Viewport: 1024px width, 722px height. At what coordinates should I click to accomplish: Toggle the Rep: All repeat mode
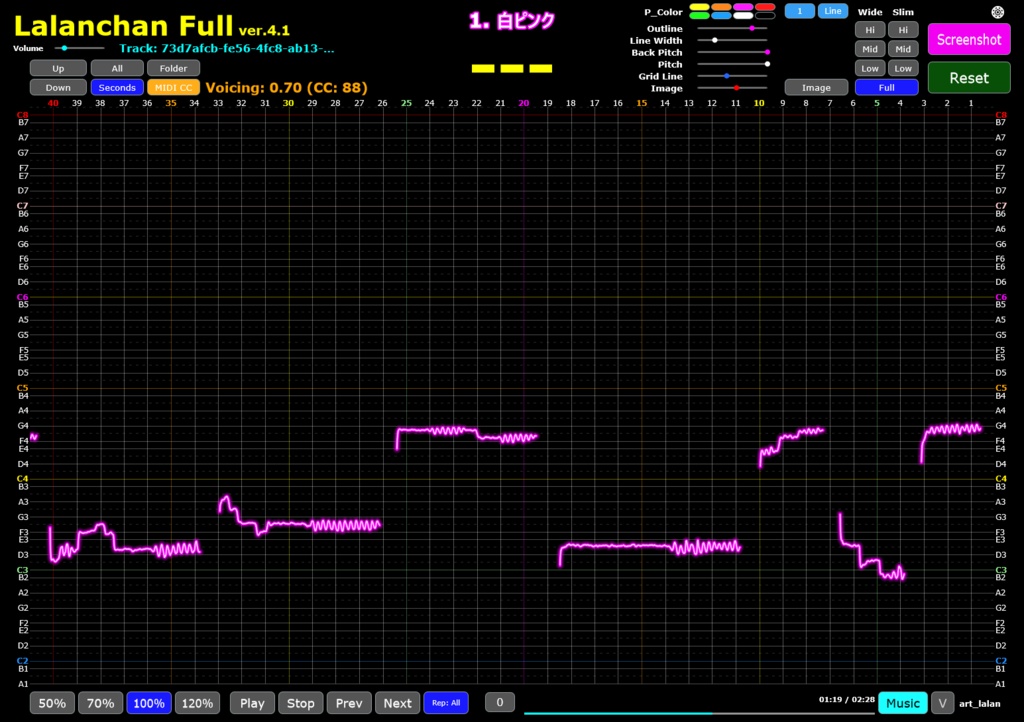(446, 703)
